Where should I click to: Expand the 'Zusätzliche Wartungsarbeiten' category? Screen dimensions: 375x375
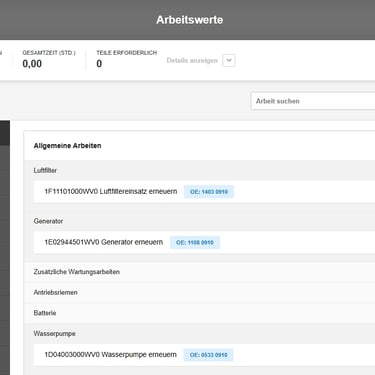click(x=199, y=272)
